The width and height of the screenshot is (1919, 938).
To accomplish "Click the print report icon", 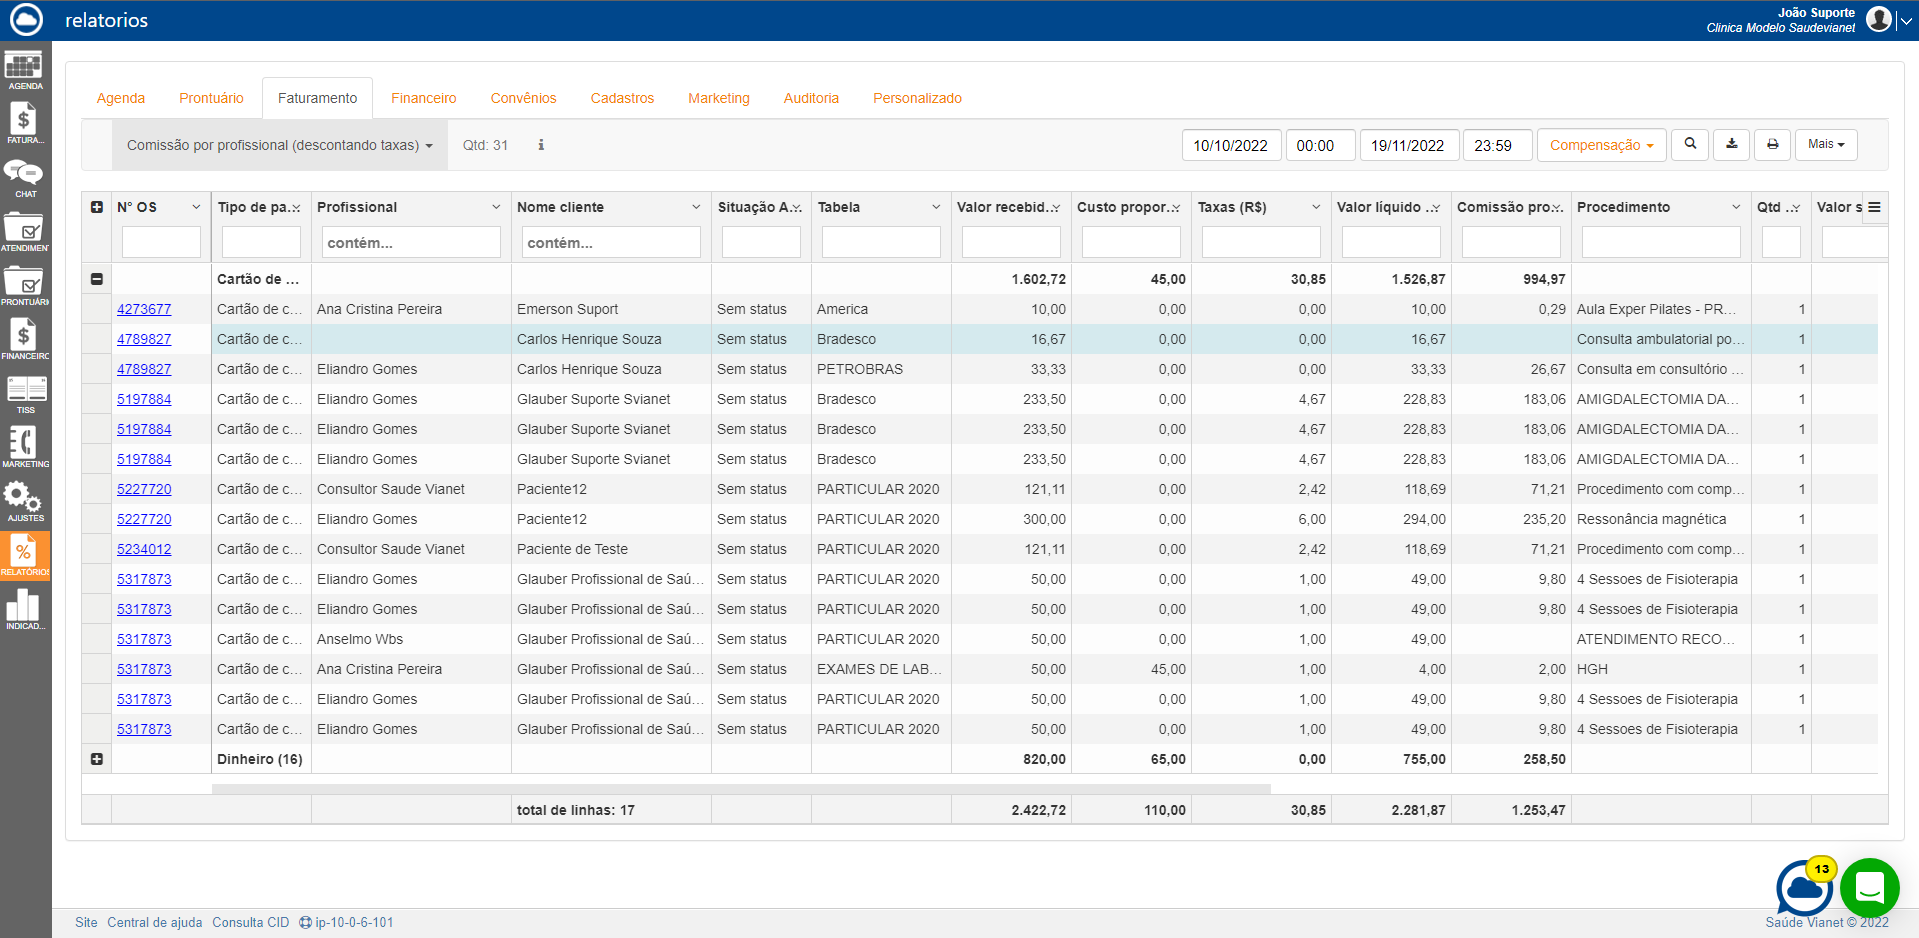I will pos(1772,145).
